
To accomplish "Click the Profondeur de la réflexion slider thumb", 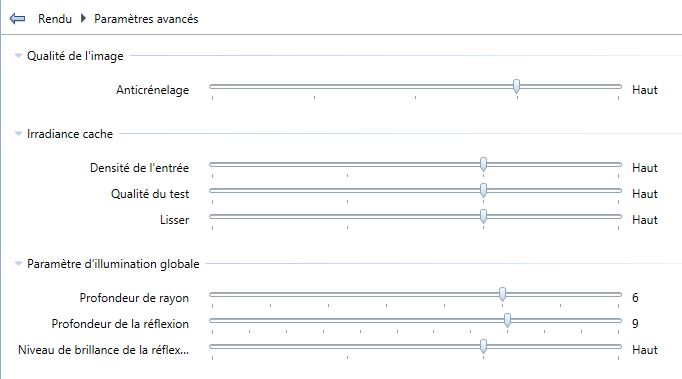I will pyautogui.click(x=507, y=320).
